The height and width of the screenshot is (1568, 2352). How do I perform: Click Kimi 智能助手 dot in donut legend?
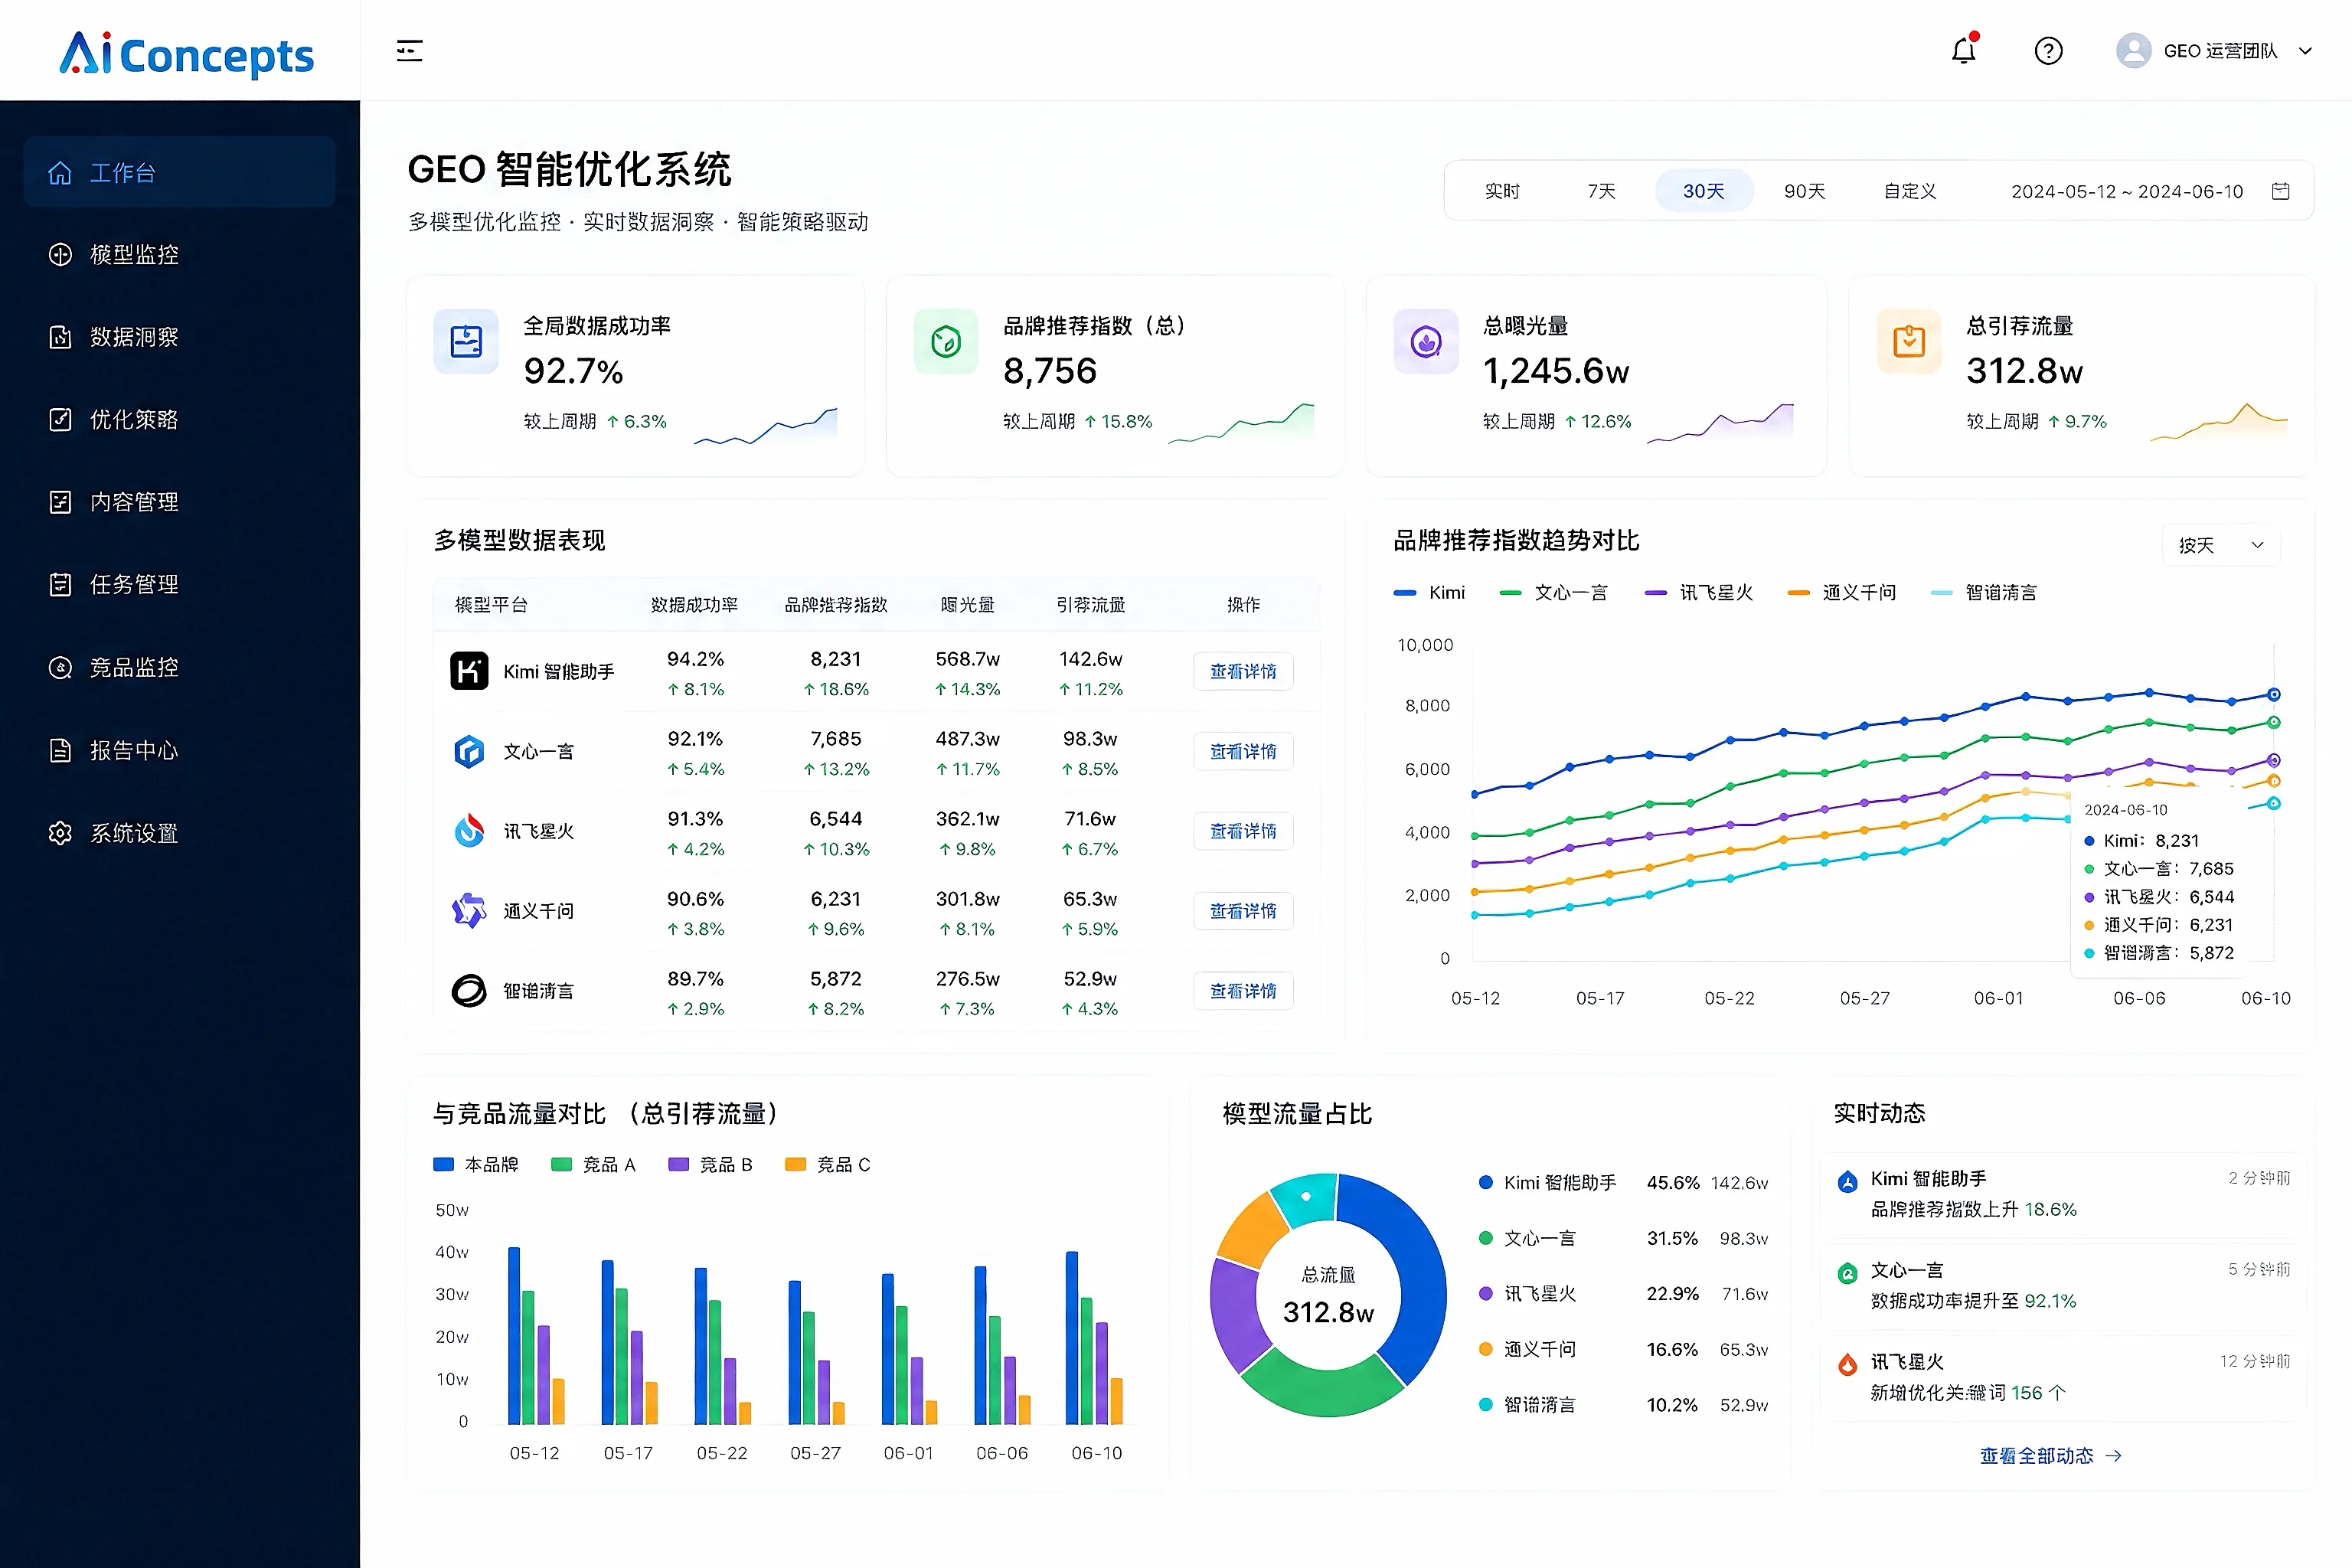pos(1486,1183)
